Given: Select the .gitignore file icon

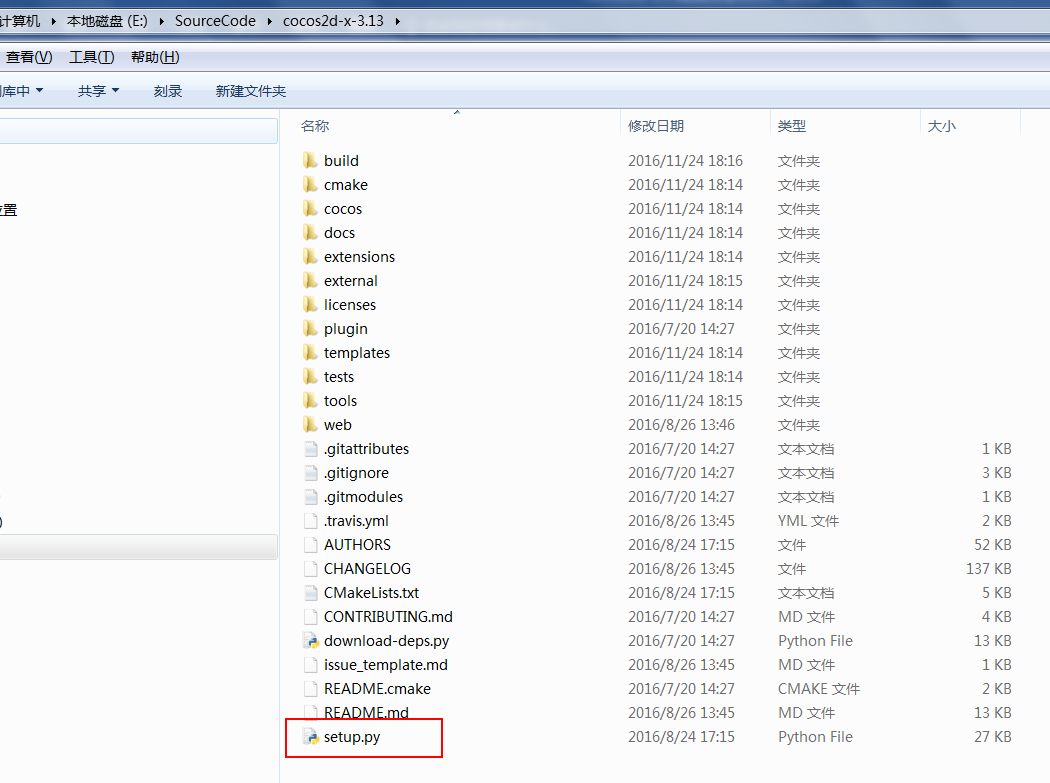Looking at the screenshot, I should 311,473.
